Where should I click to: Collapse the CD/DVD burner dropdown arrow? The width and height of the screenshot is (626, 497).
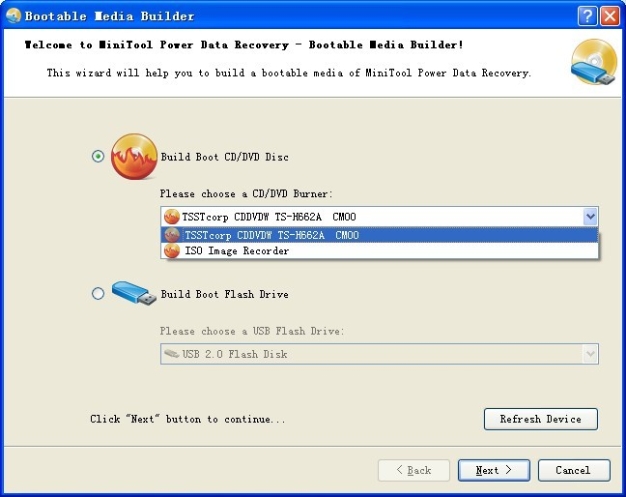(590, 217)
